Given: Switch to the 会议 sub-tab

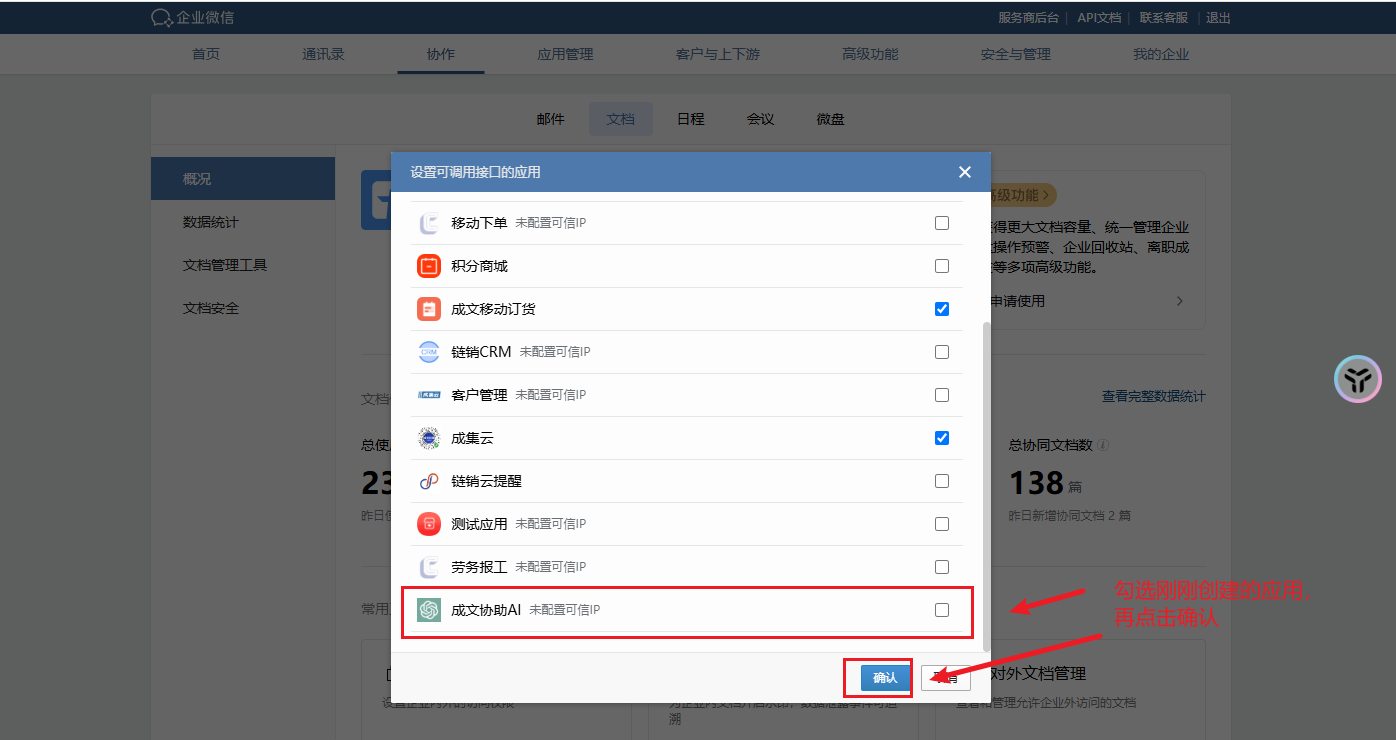Looking at the screenshot, I should click(760, 119).
